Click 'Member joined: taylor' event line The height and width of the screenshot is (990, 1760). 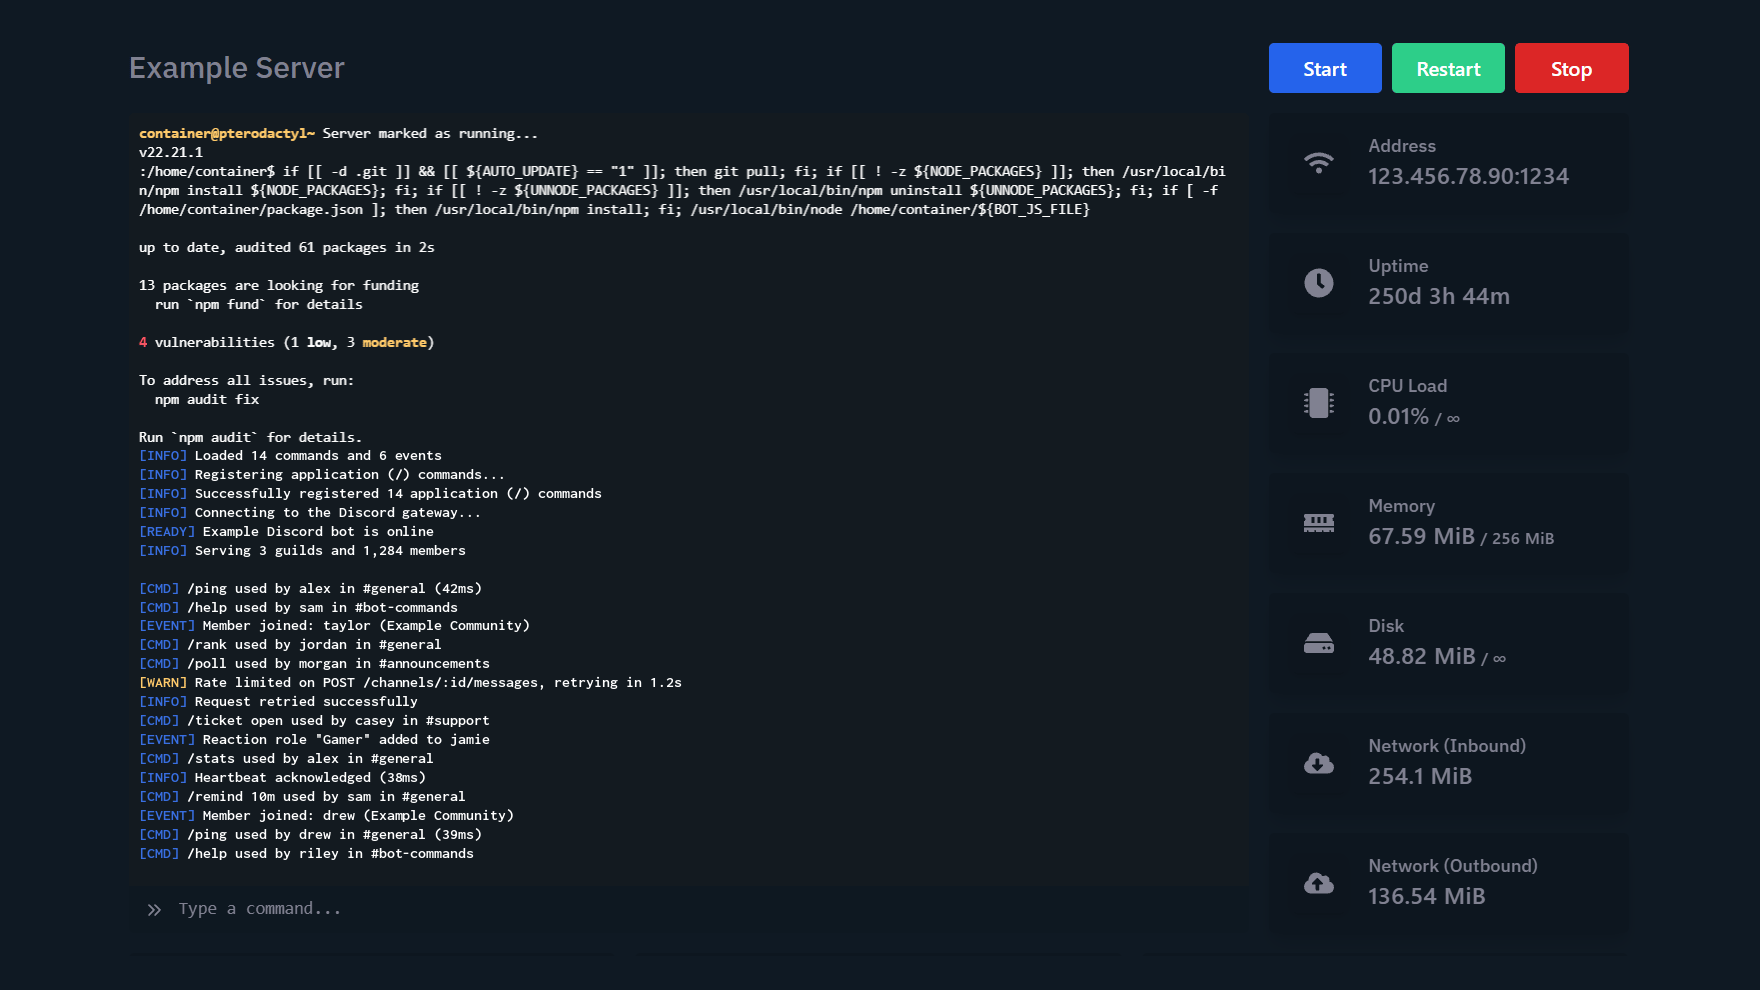334,625
